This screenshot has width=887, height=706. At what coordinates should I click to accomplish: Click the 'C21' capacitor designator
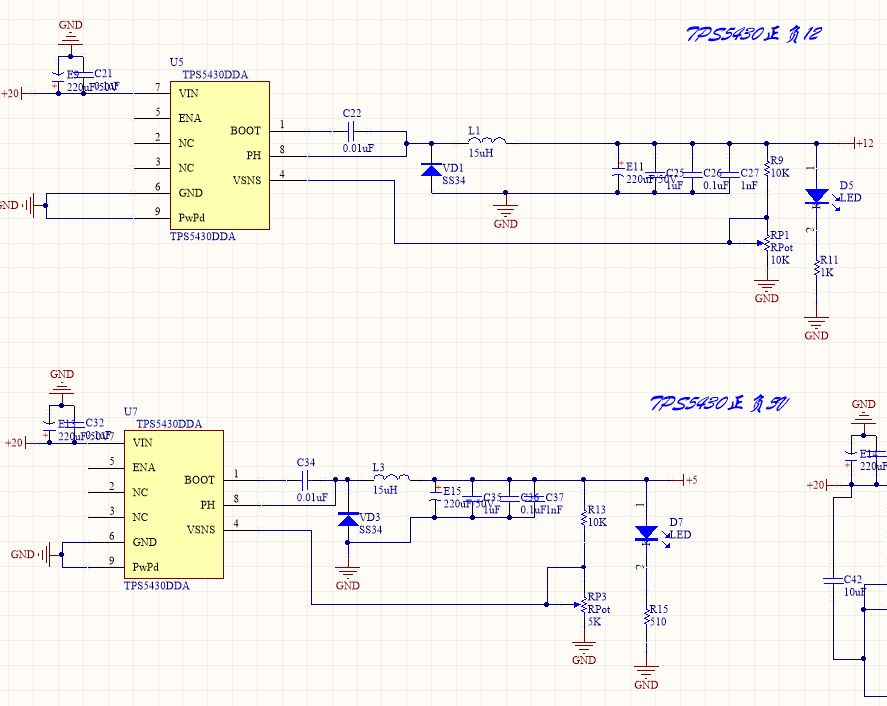103,74
